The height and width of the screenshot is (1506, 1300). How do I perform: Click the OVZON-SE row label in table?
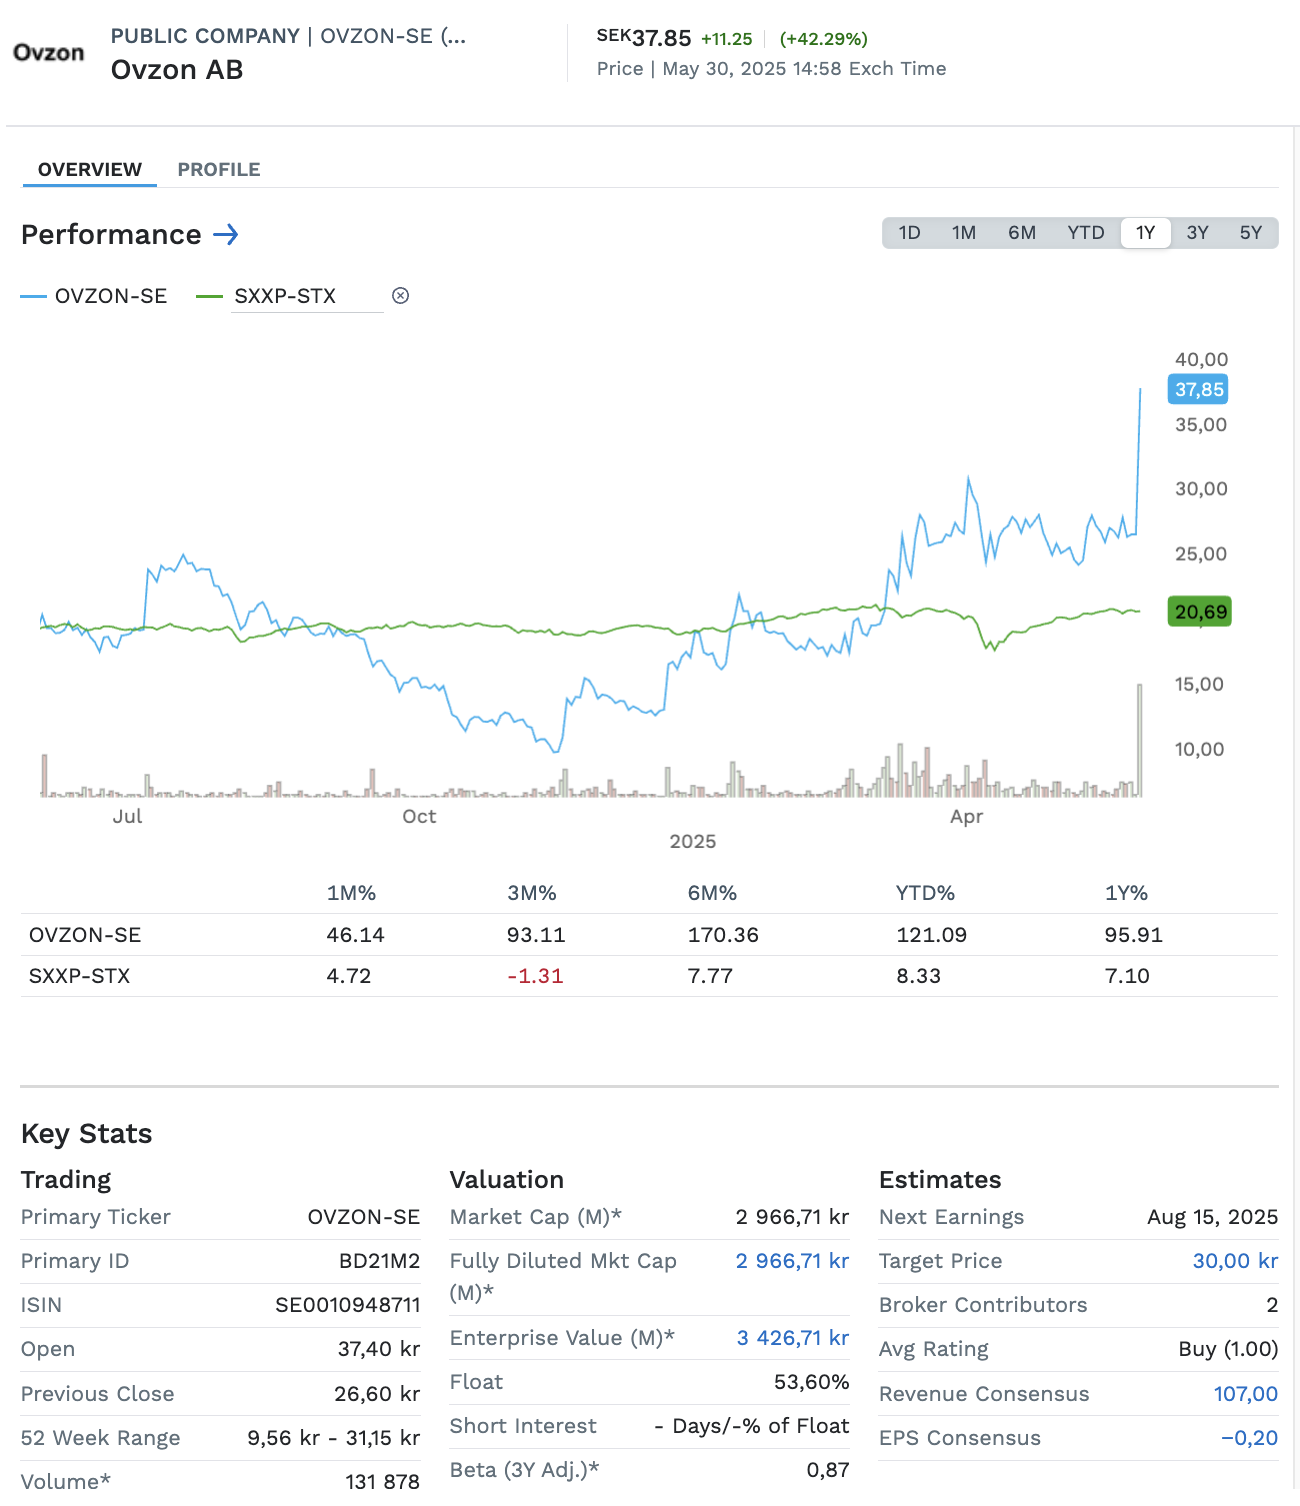coord(85,935)
